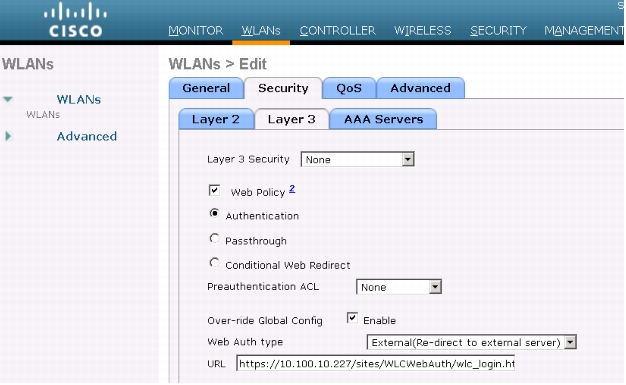Expand the Advanced sidebar arrow

(8, 136)
